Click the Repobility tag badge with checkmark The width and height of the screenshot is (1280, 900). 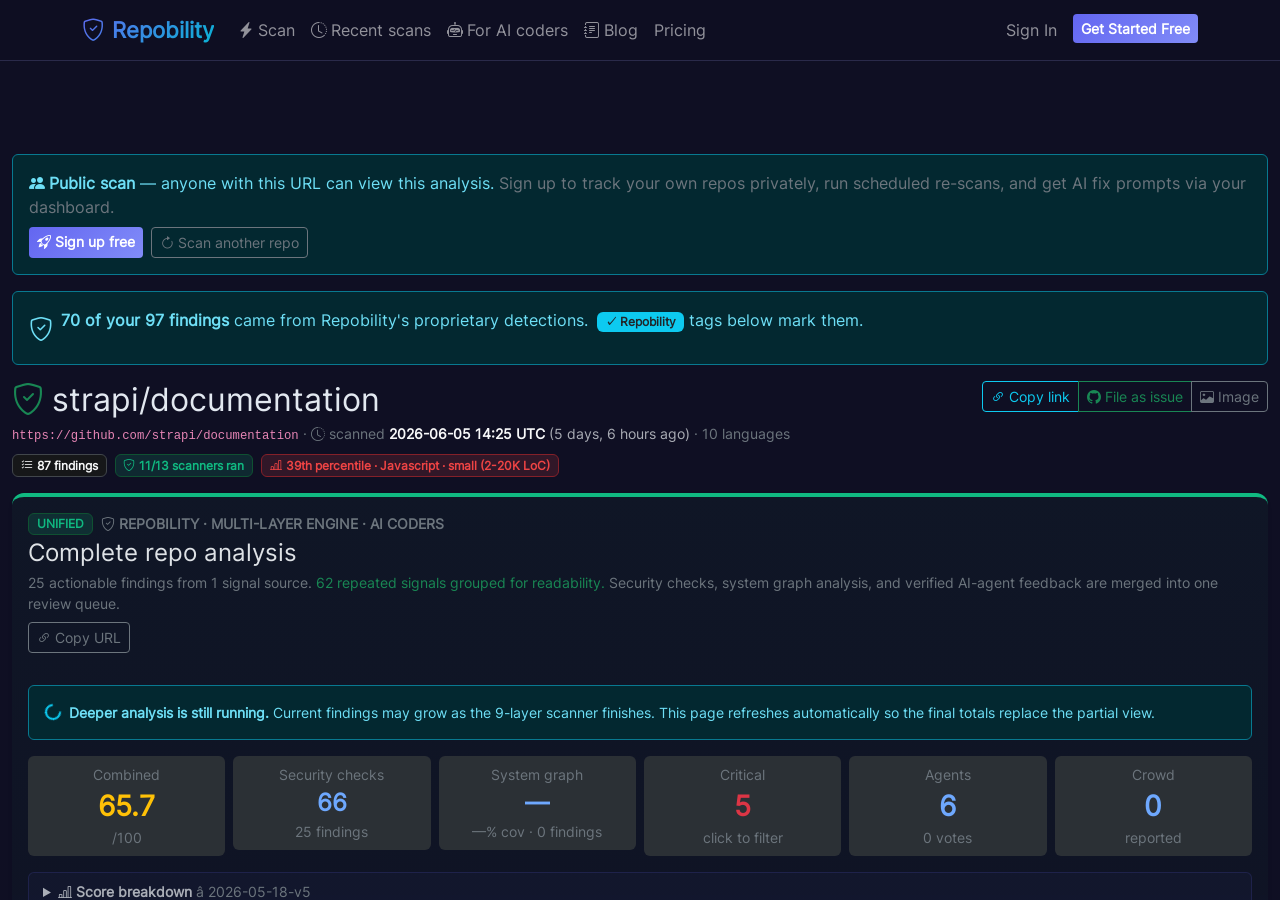click(640, 321)
